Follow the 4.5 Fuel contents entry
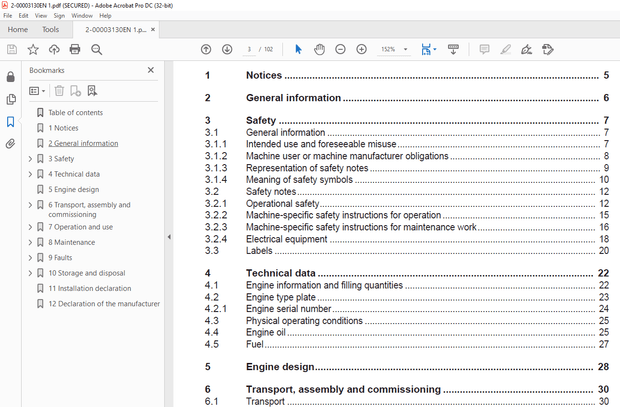Viewport: 620px width, 407px height. tap(407, 344)
